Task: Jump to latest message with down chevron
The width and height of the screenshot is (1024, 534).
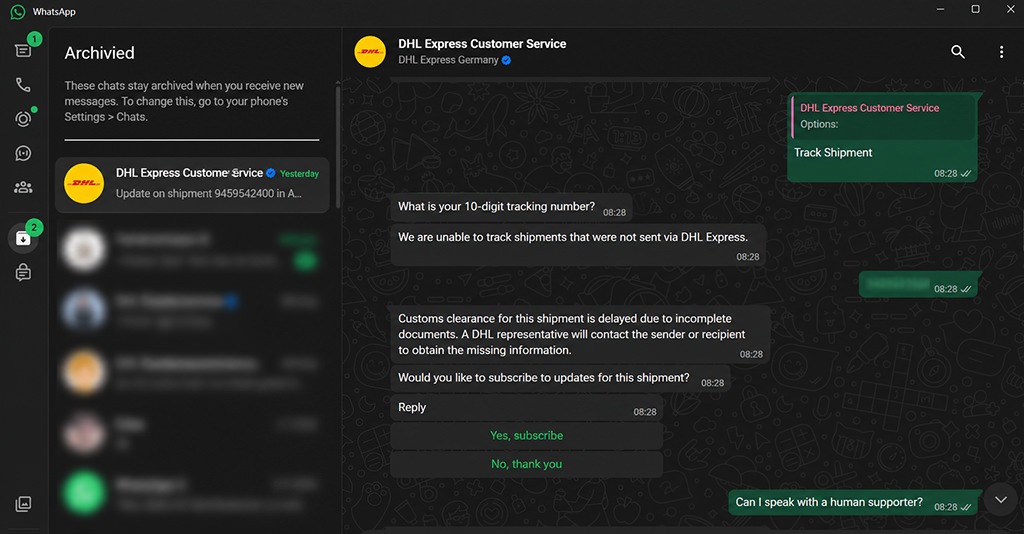Action: tap(1000, 500)
